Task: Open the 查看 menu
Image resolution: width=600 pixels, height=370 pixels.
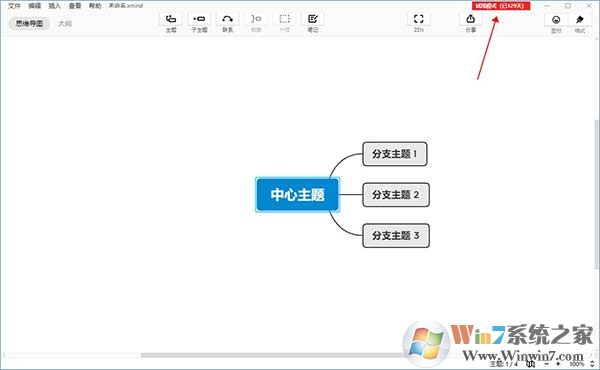Action: click(75, 6)
